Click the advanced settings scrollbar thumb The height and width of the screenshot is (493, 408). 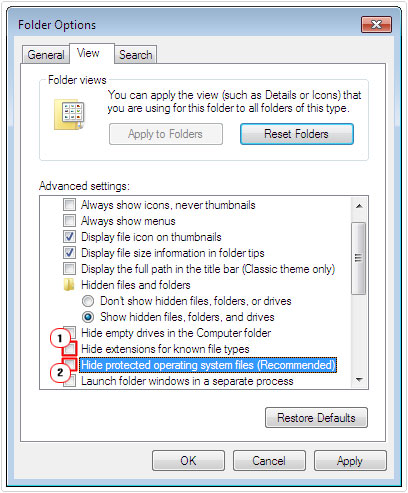(x=359, y=258)
